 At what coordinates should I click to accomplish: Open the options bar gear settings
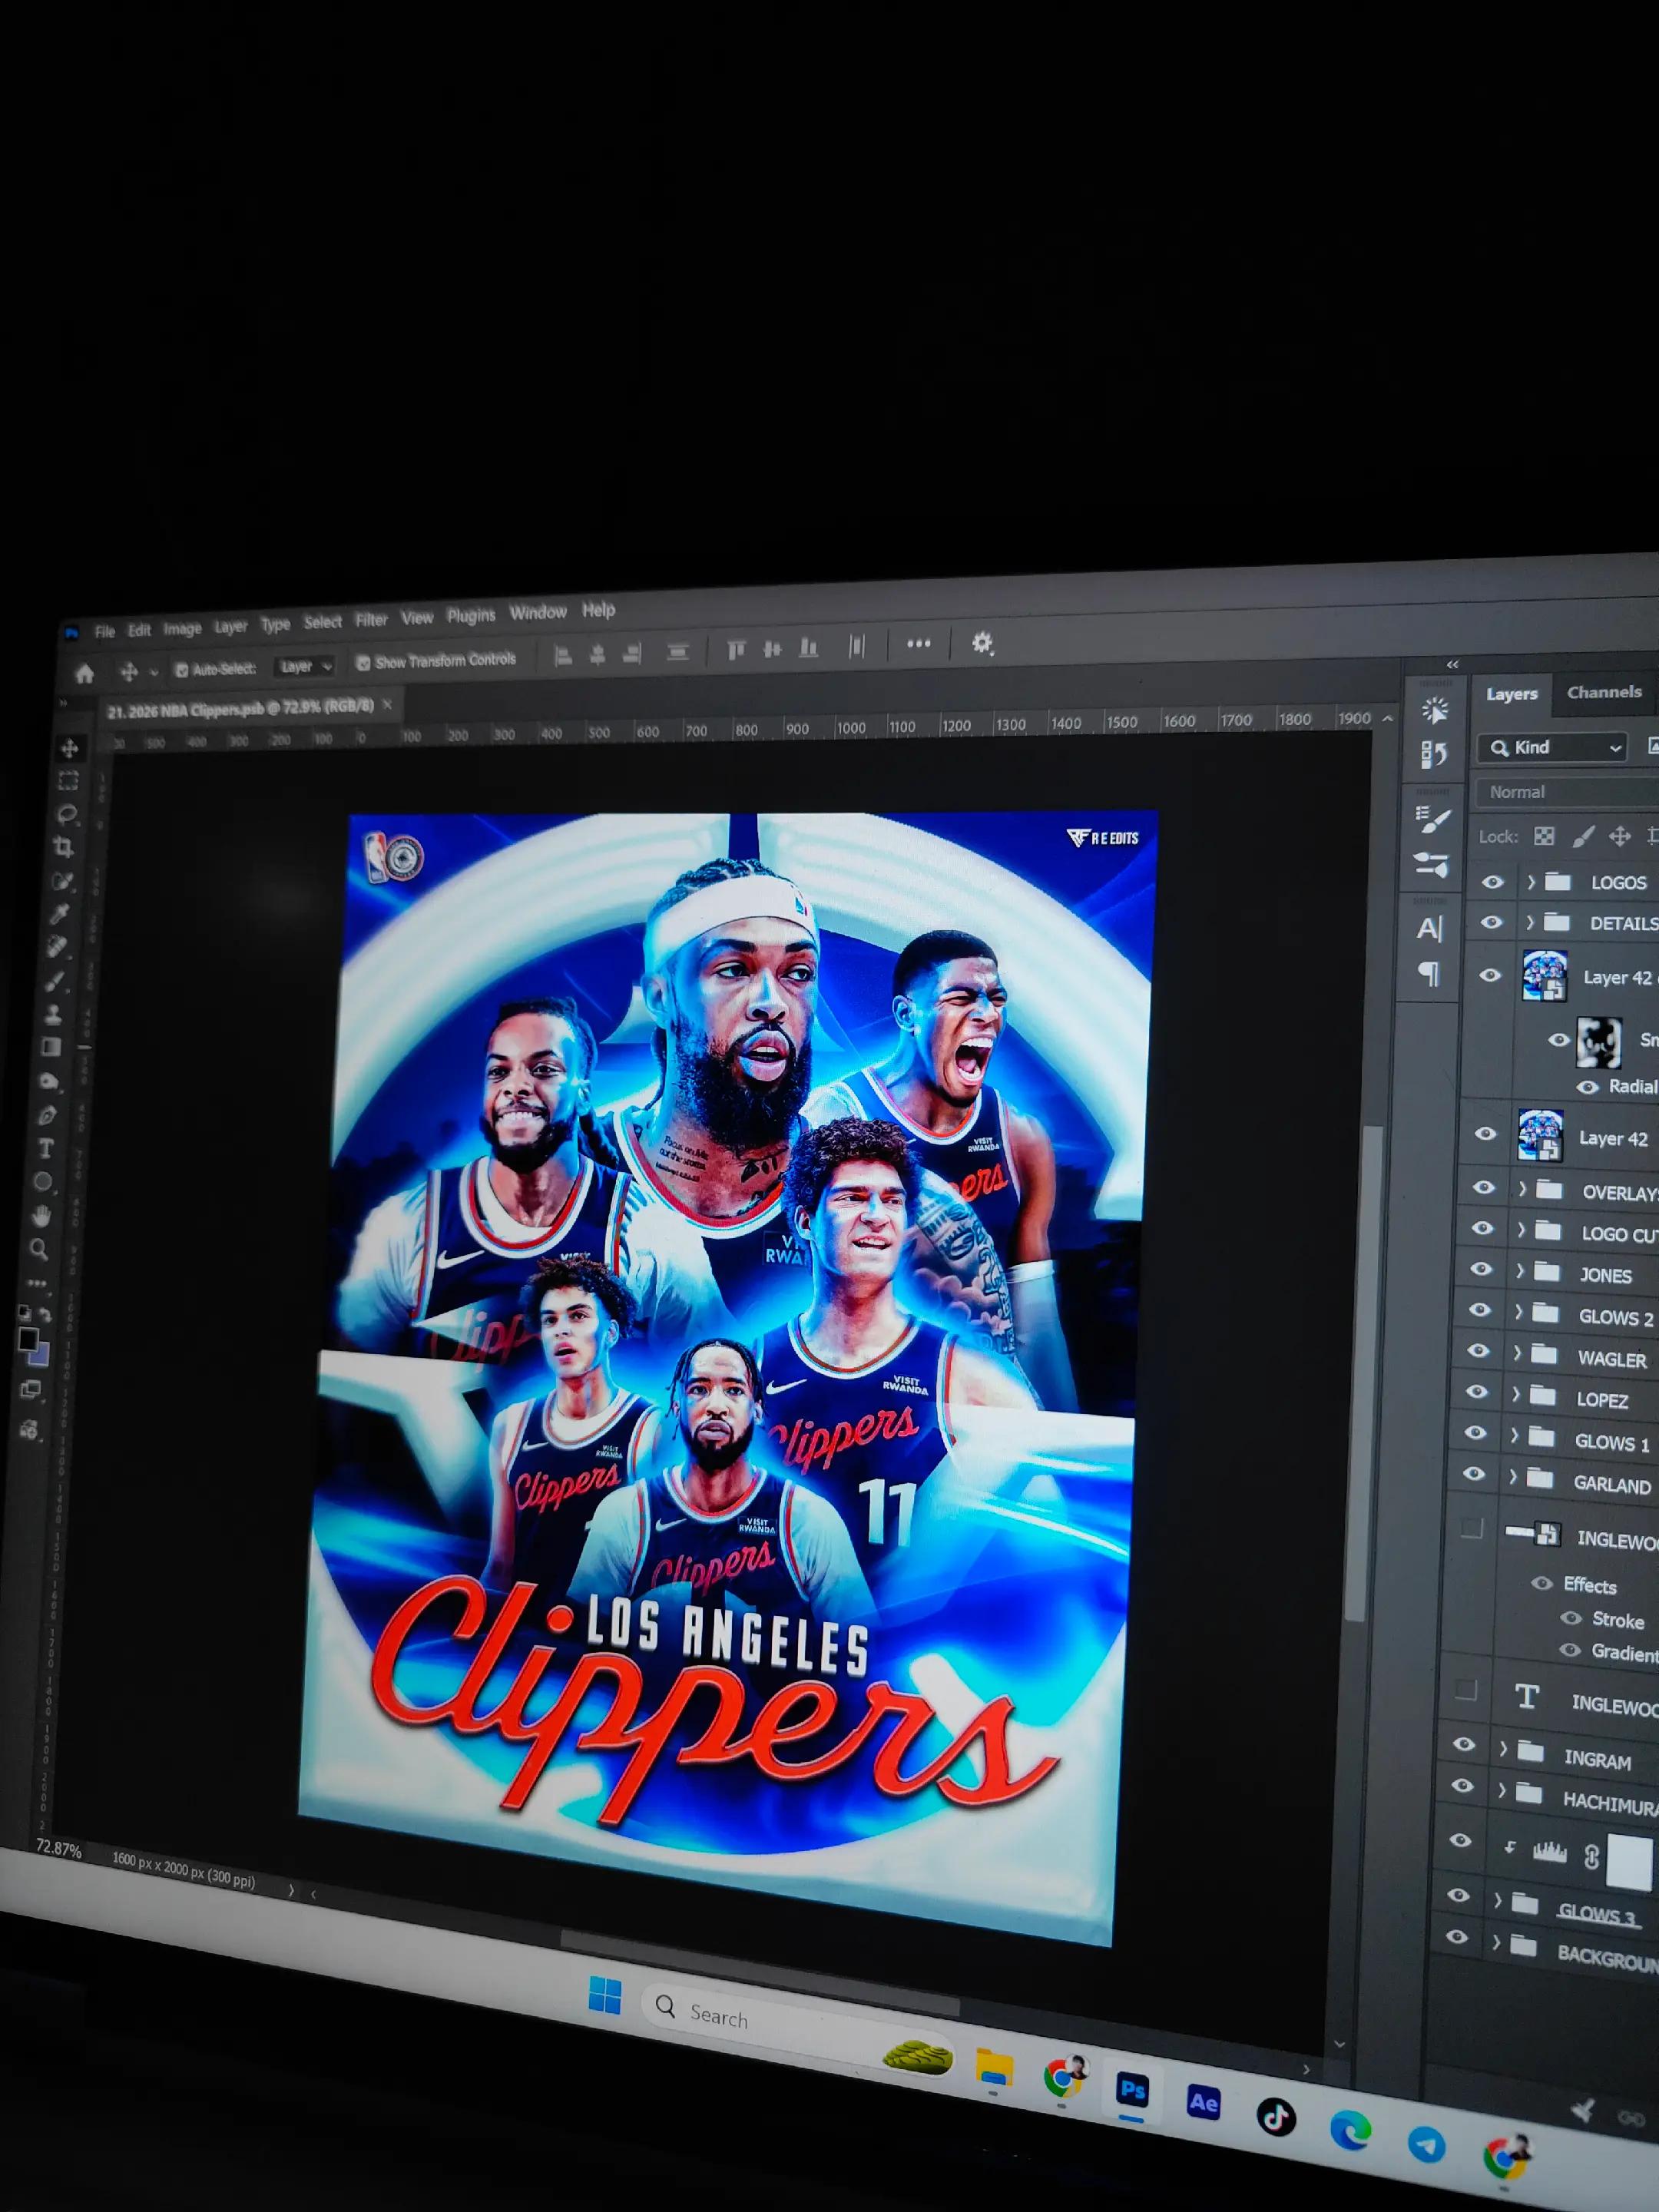(982, 643)
